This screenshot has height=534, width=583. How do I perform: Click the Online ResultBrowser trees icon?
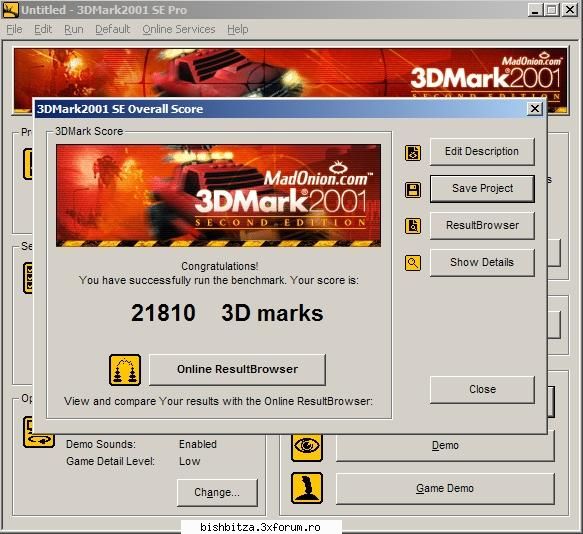click(x=125, y=370)
